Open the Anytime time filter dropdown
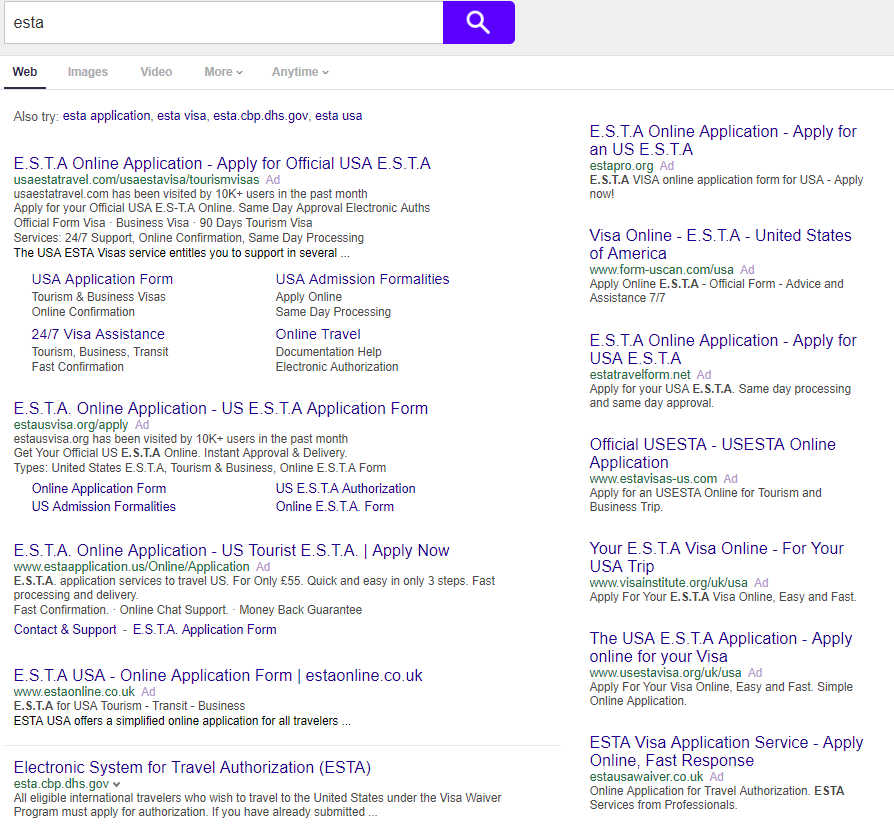The image size is (894, 831). point(300,72)
